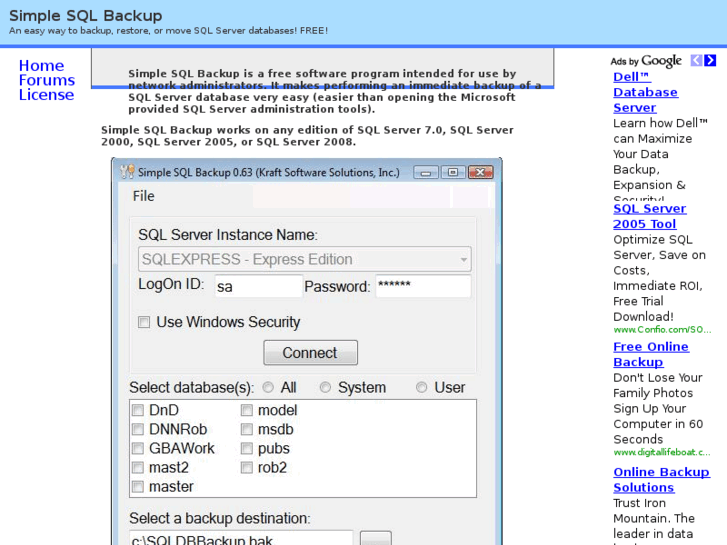Select the All databases radio button
The width and height of the screenshot is (727, 545).
pyautogui.click(x=268, y=387)
